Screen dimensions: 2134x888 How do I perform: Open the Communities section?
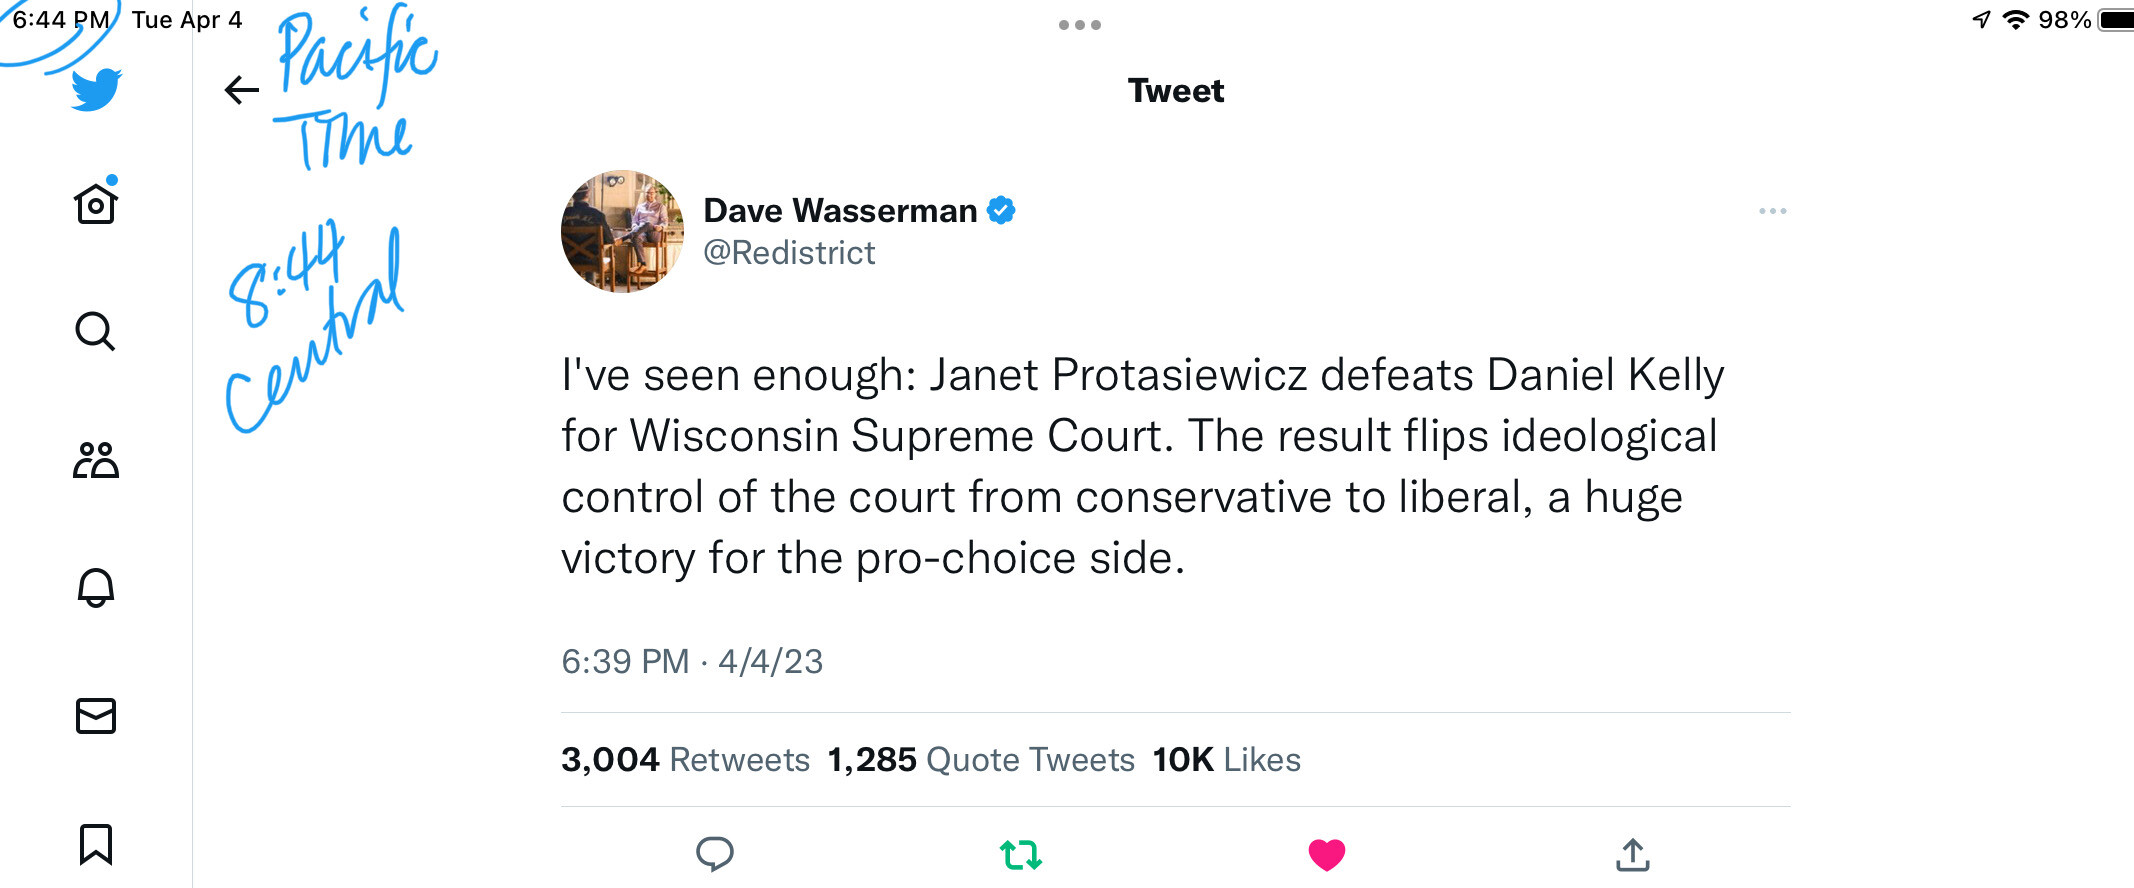click(96, 460)
